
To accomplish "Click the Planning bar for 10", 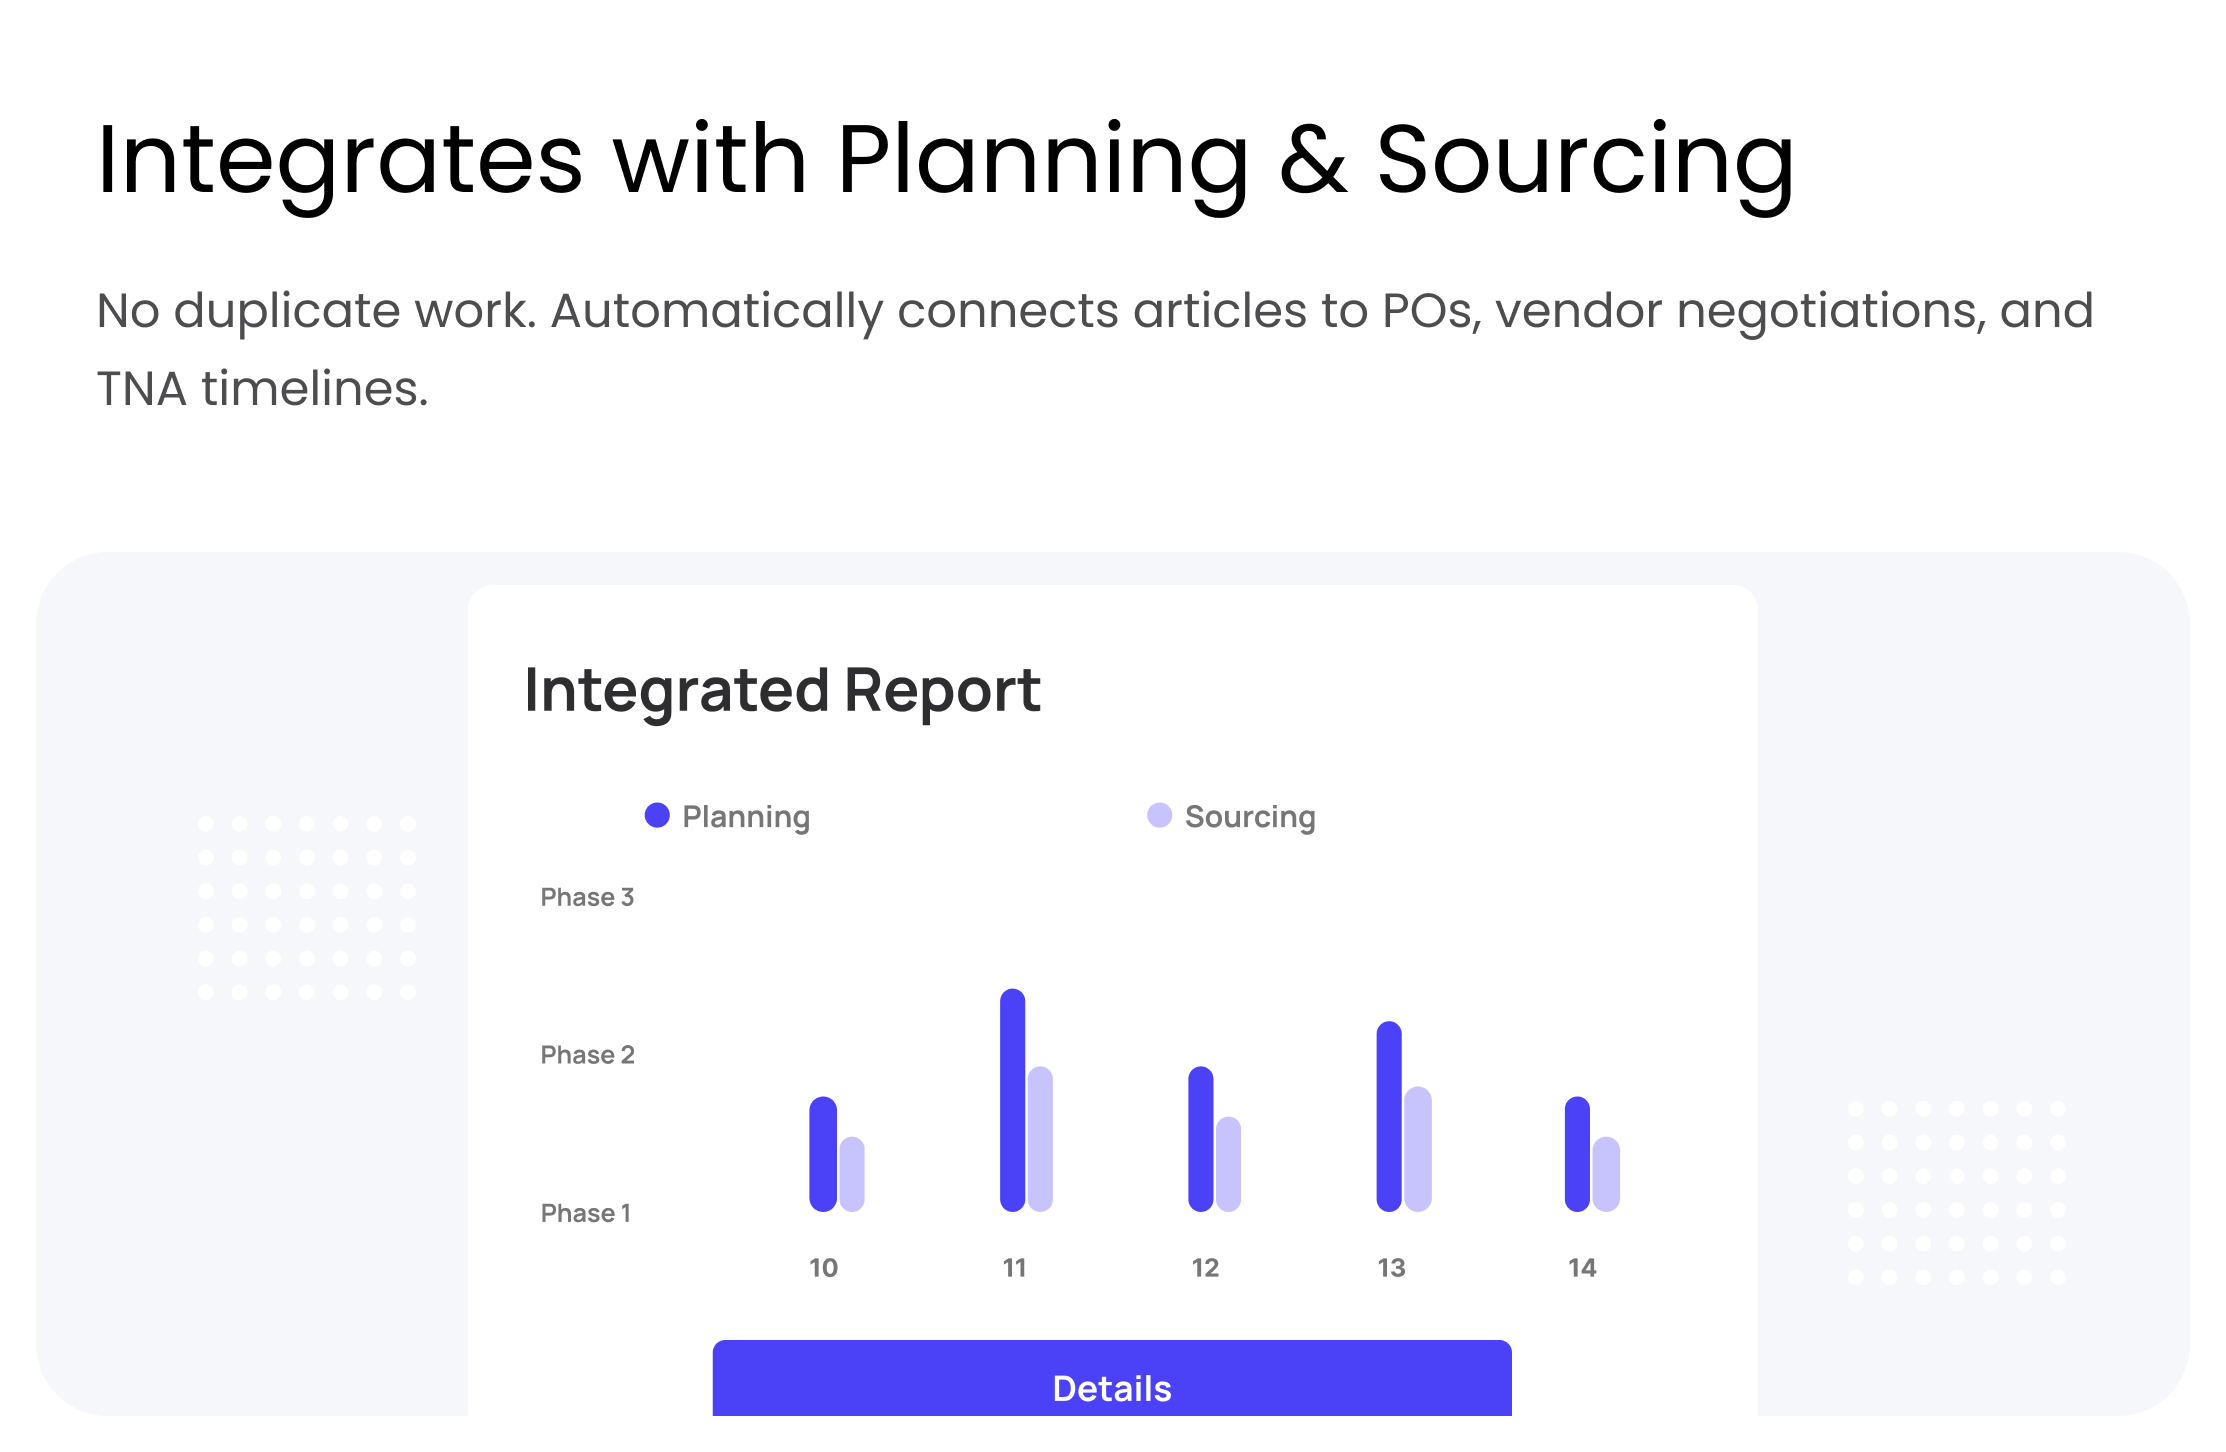I will pos(823,1154).
